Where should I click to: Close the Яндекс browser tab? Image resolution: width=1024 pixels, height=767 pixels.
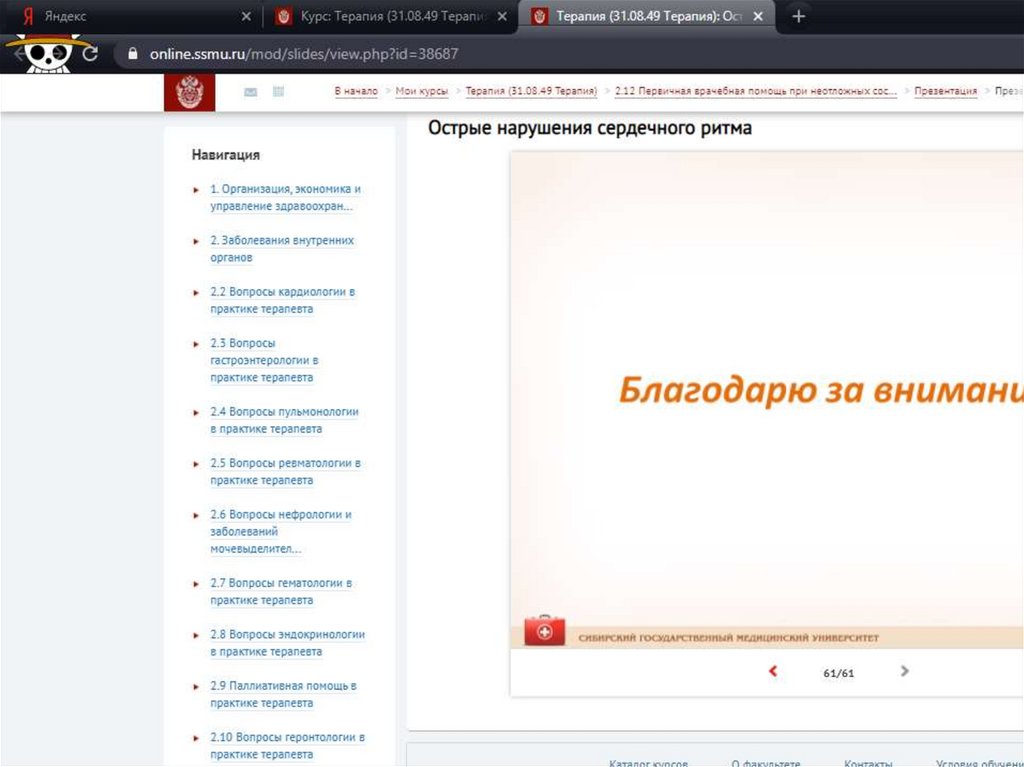(246, 17)
